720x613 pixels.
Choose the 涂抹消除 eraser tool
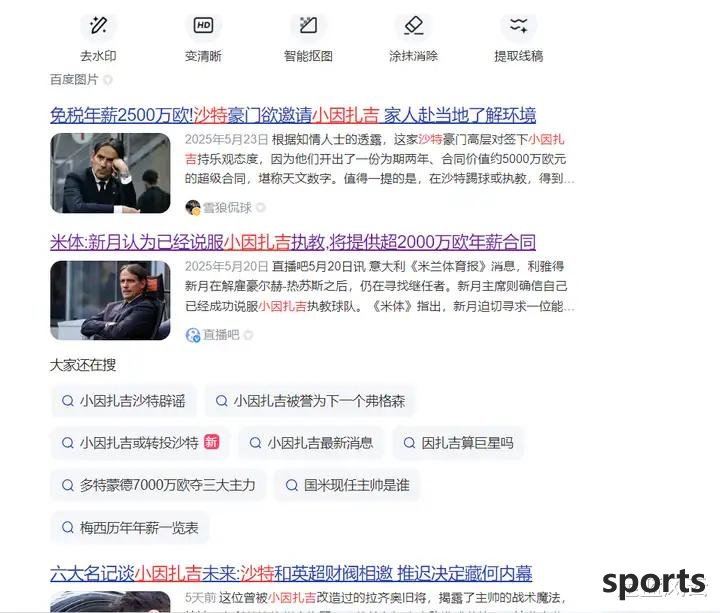point(413,26)
